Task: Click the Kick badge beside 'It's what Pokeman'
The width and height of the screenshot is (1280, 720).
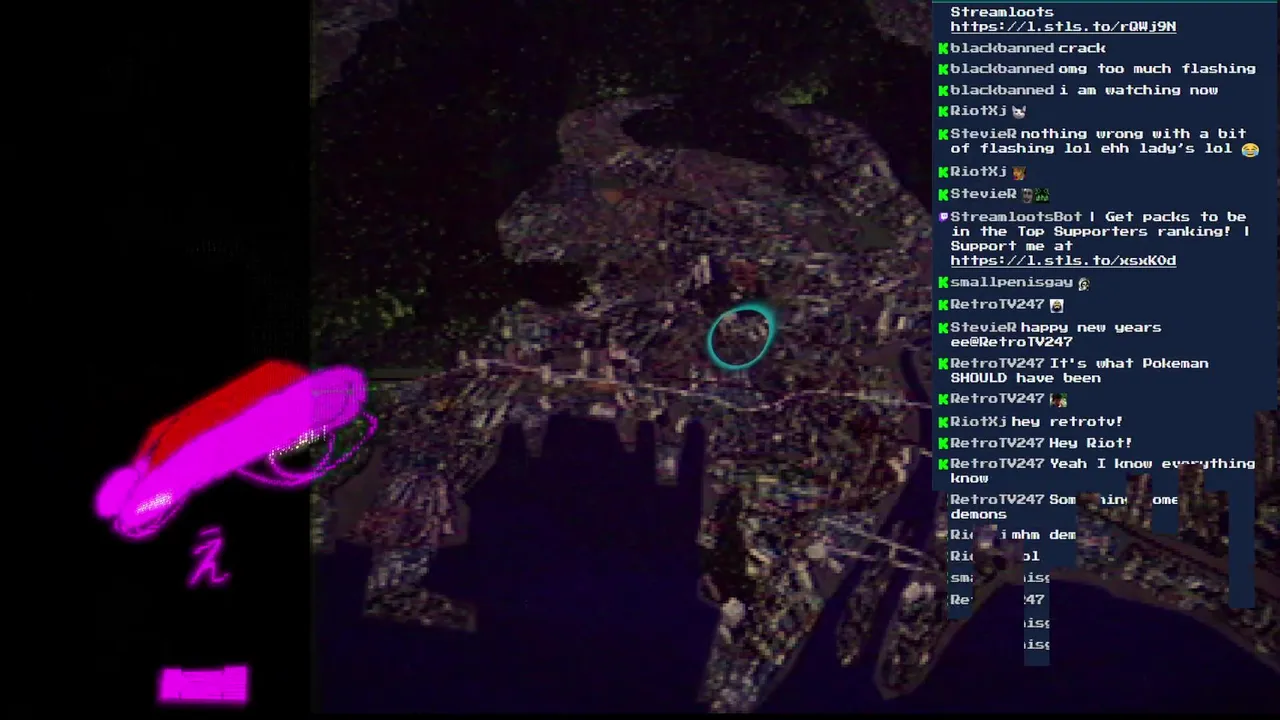Action: (942, 365)
